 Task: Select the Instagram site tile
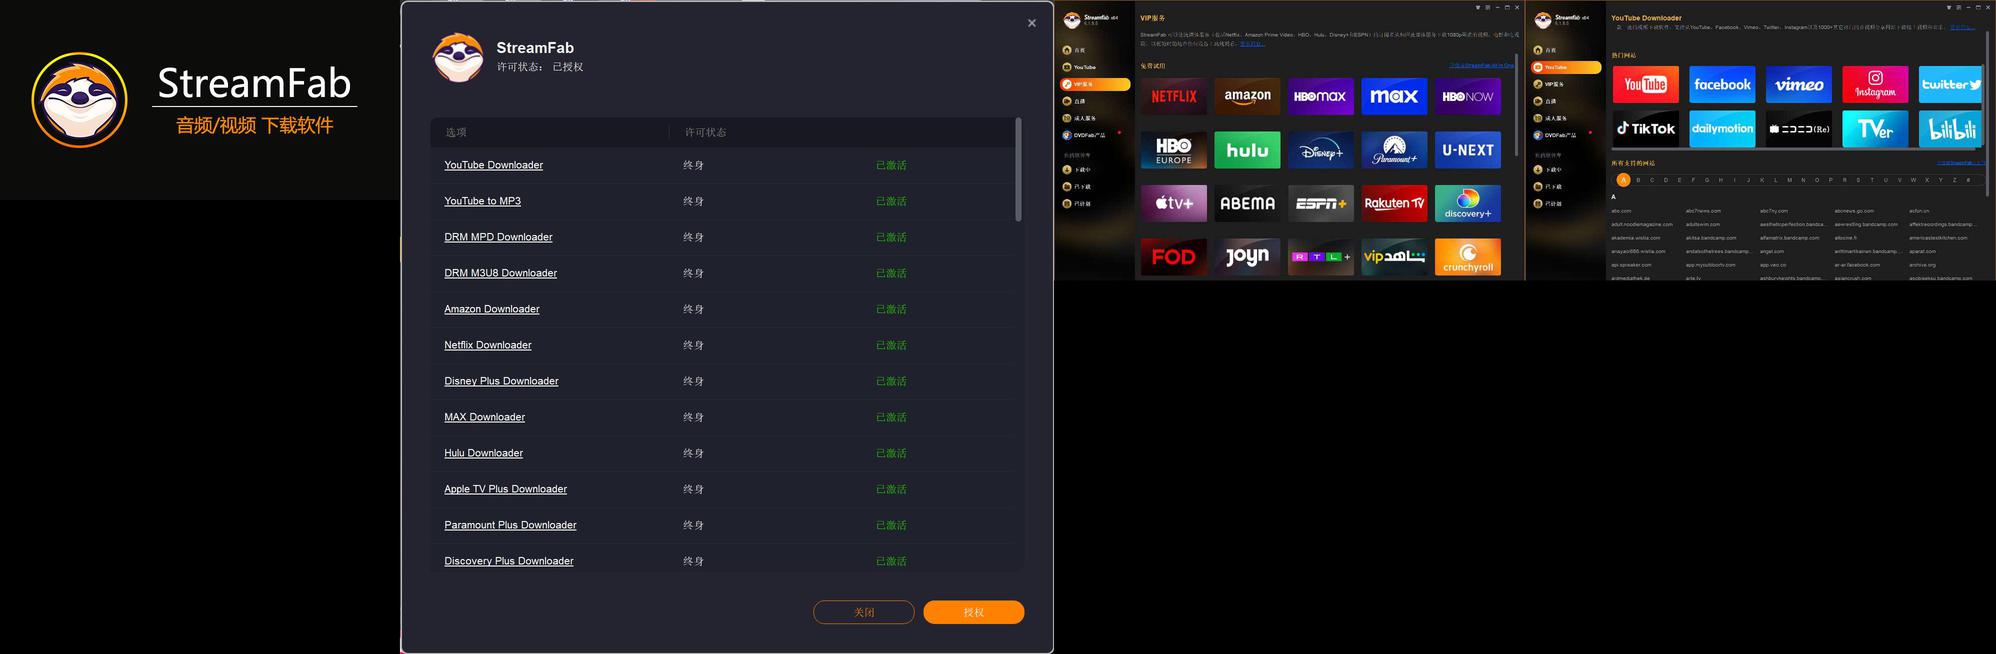point(1874,85)
